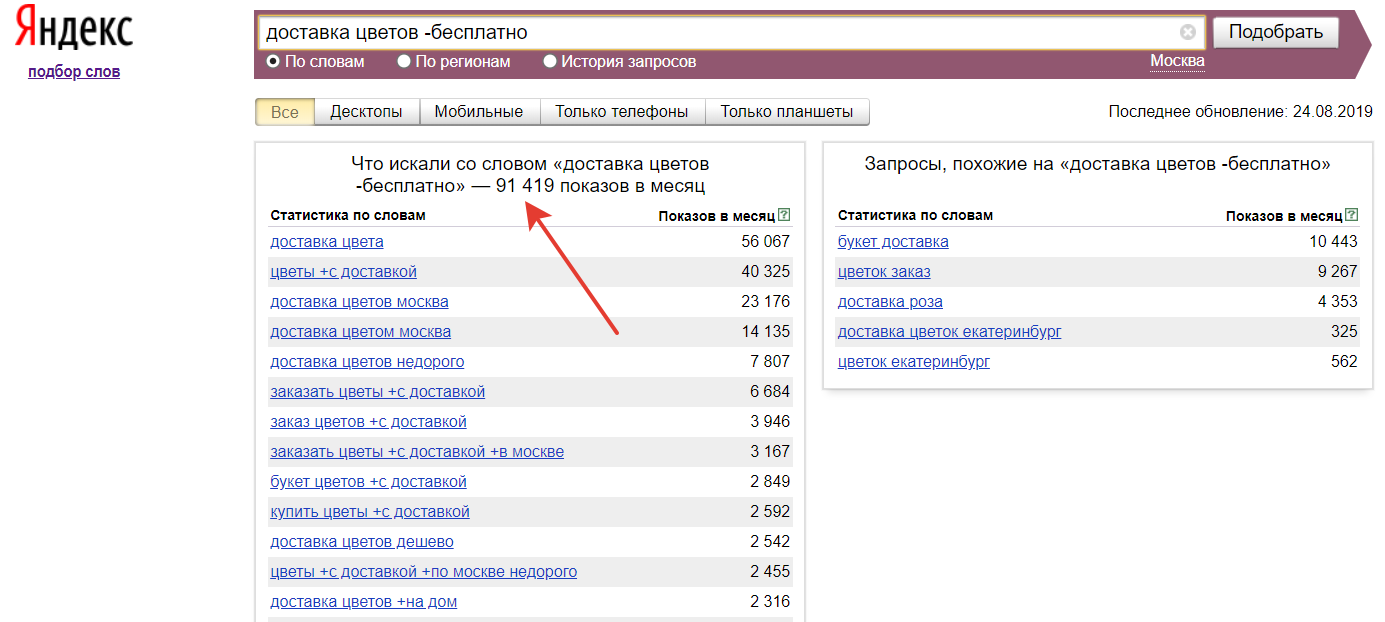Clear the search field with the X icon
Image resolution: width=1385 pixels, height=622 pixels.
[x=1187, y=32]
